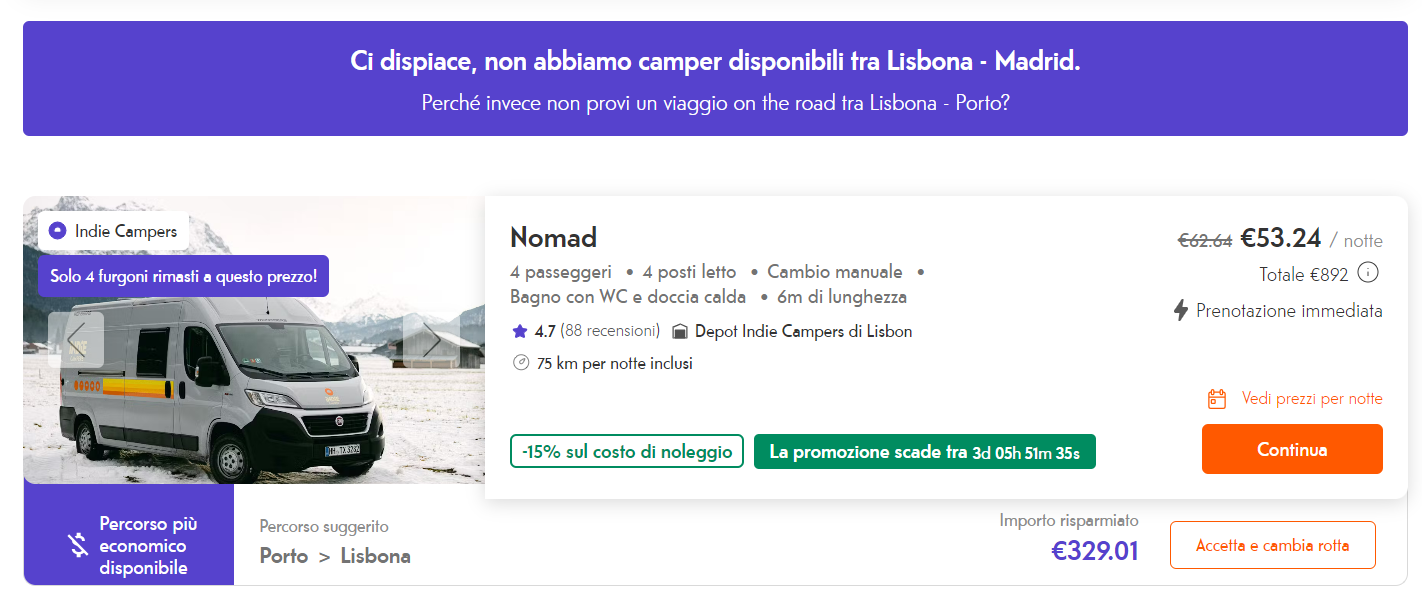Click the purple star rating icon

coord(519,331)
